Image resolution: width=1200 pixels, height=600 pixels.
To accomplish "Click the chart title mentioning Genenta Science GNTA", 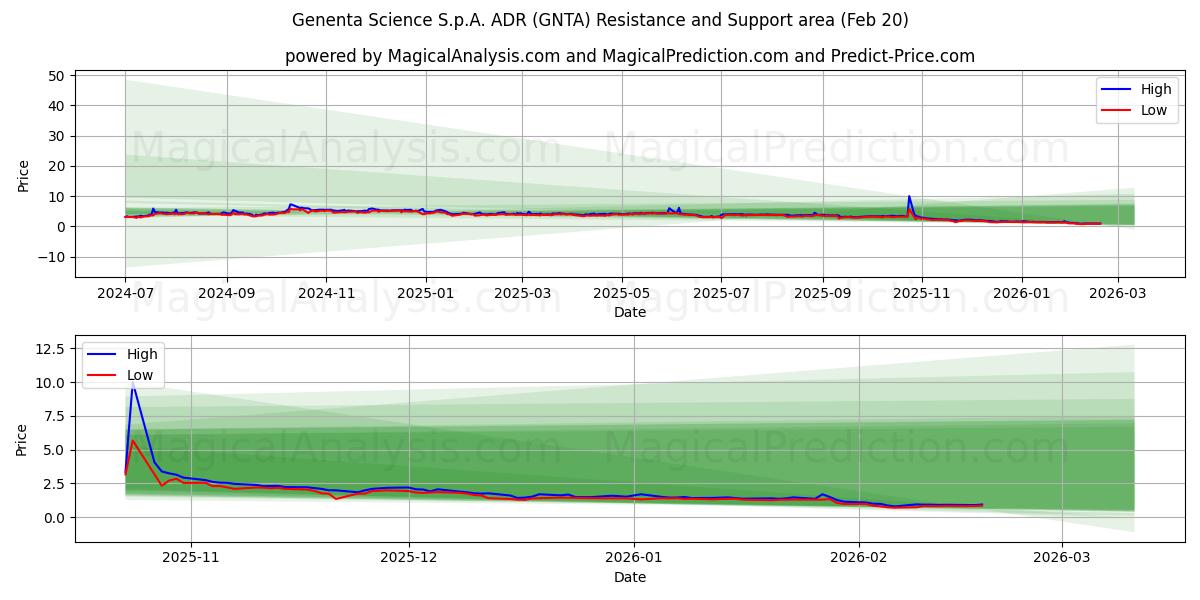I will tap(600, 20).
